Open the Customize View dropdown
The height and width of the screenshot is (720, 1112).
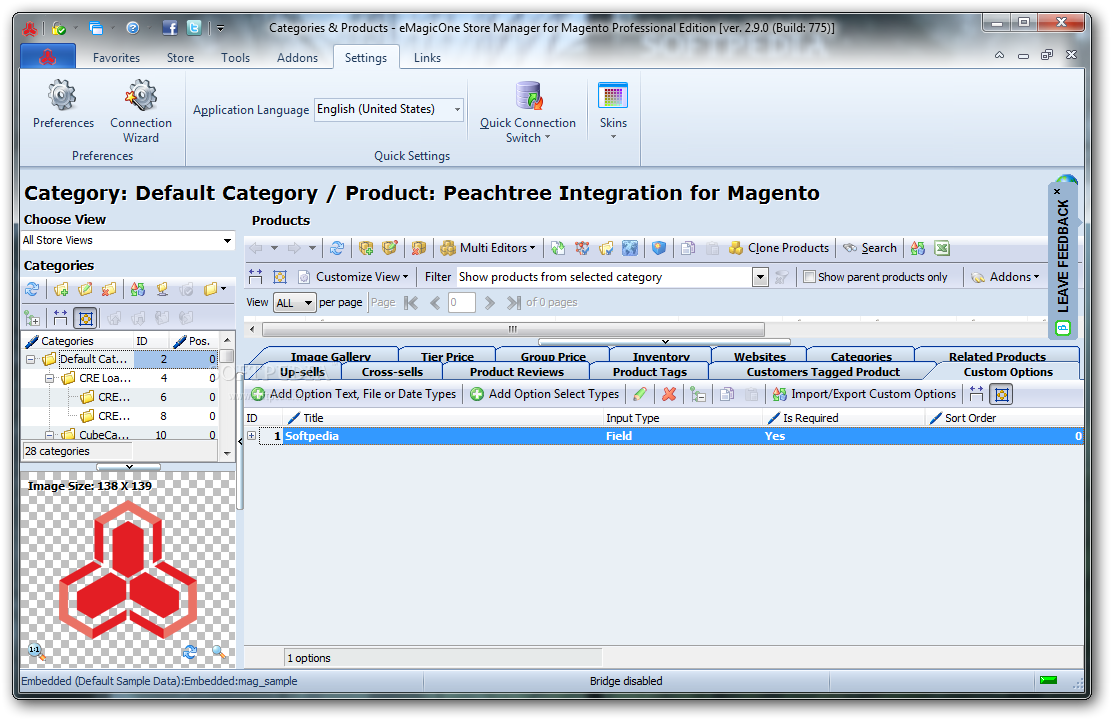point(353,277)
